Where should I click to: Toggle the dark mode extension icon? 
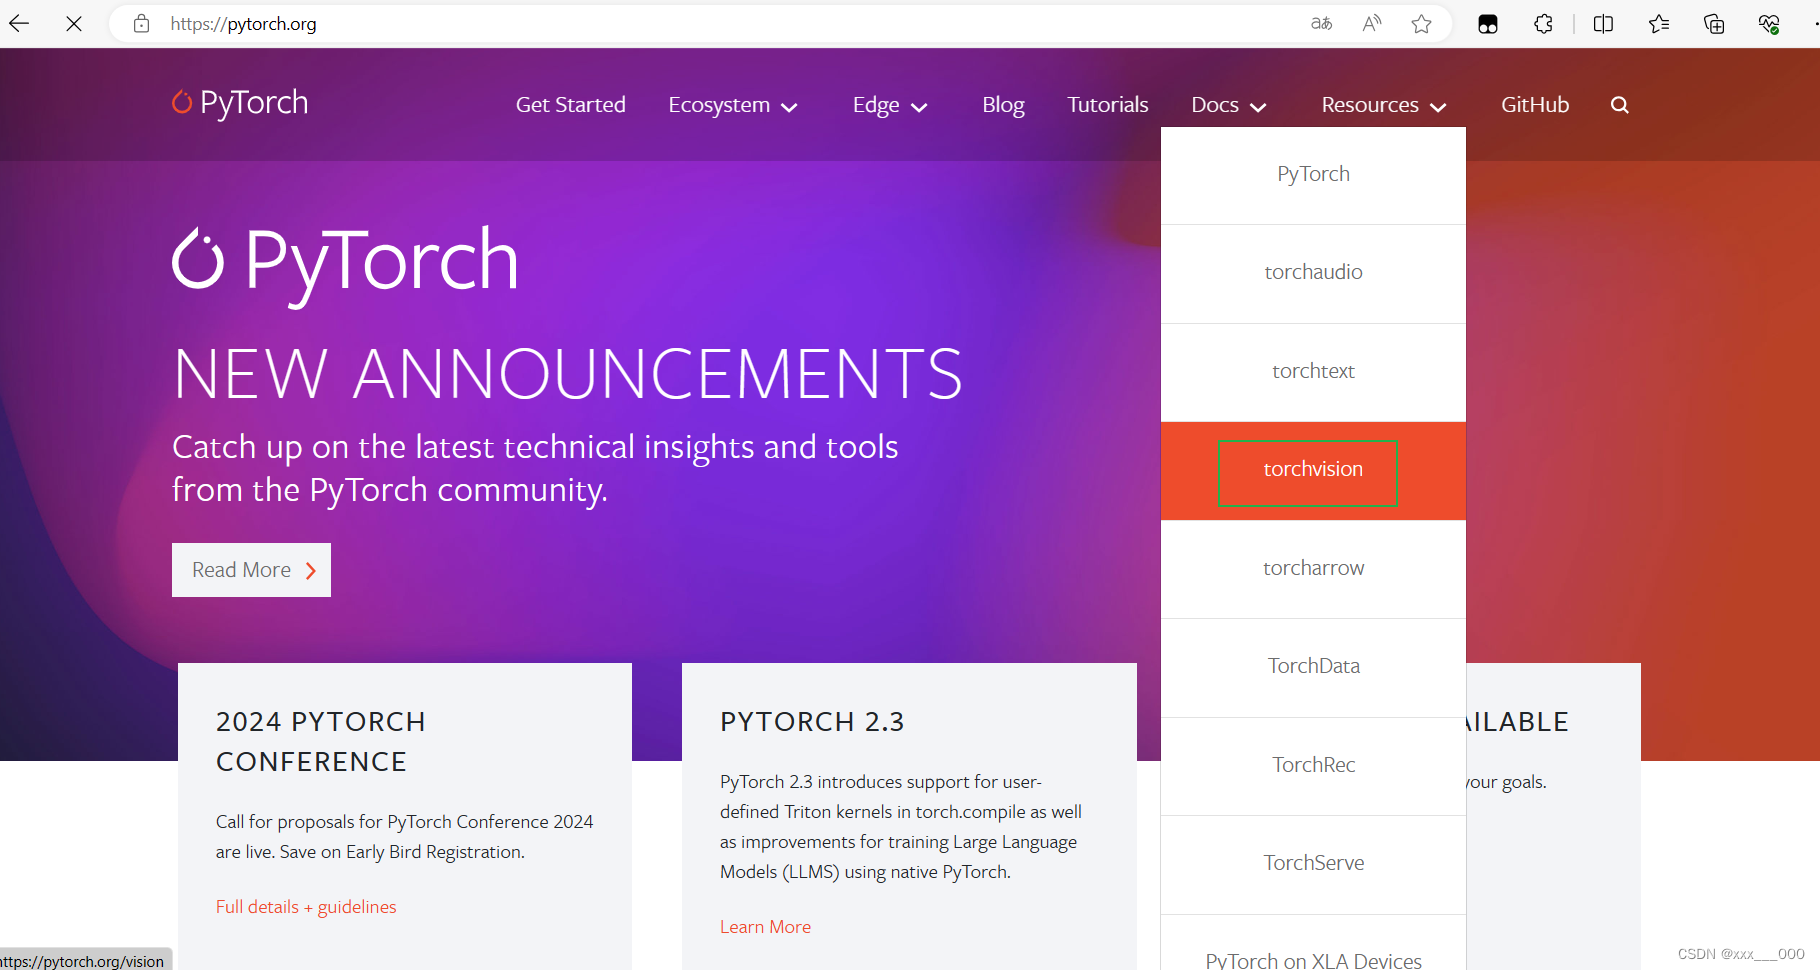click(x=1487, y=23)
